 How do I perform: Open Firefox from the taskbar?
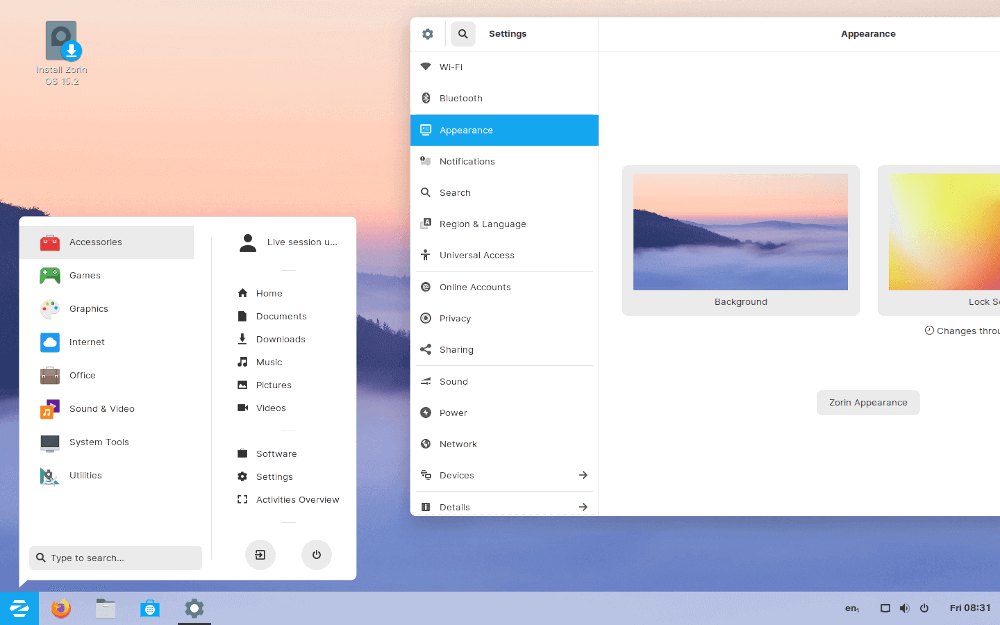coord(60,608)
